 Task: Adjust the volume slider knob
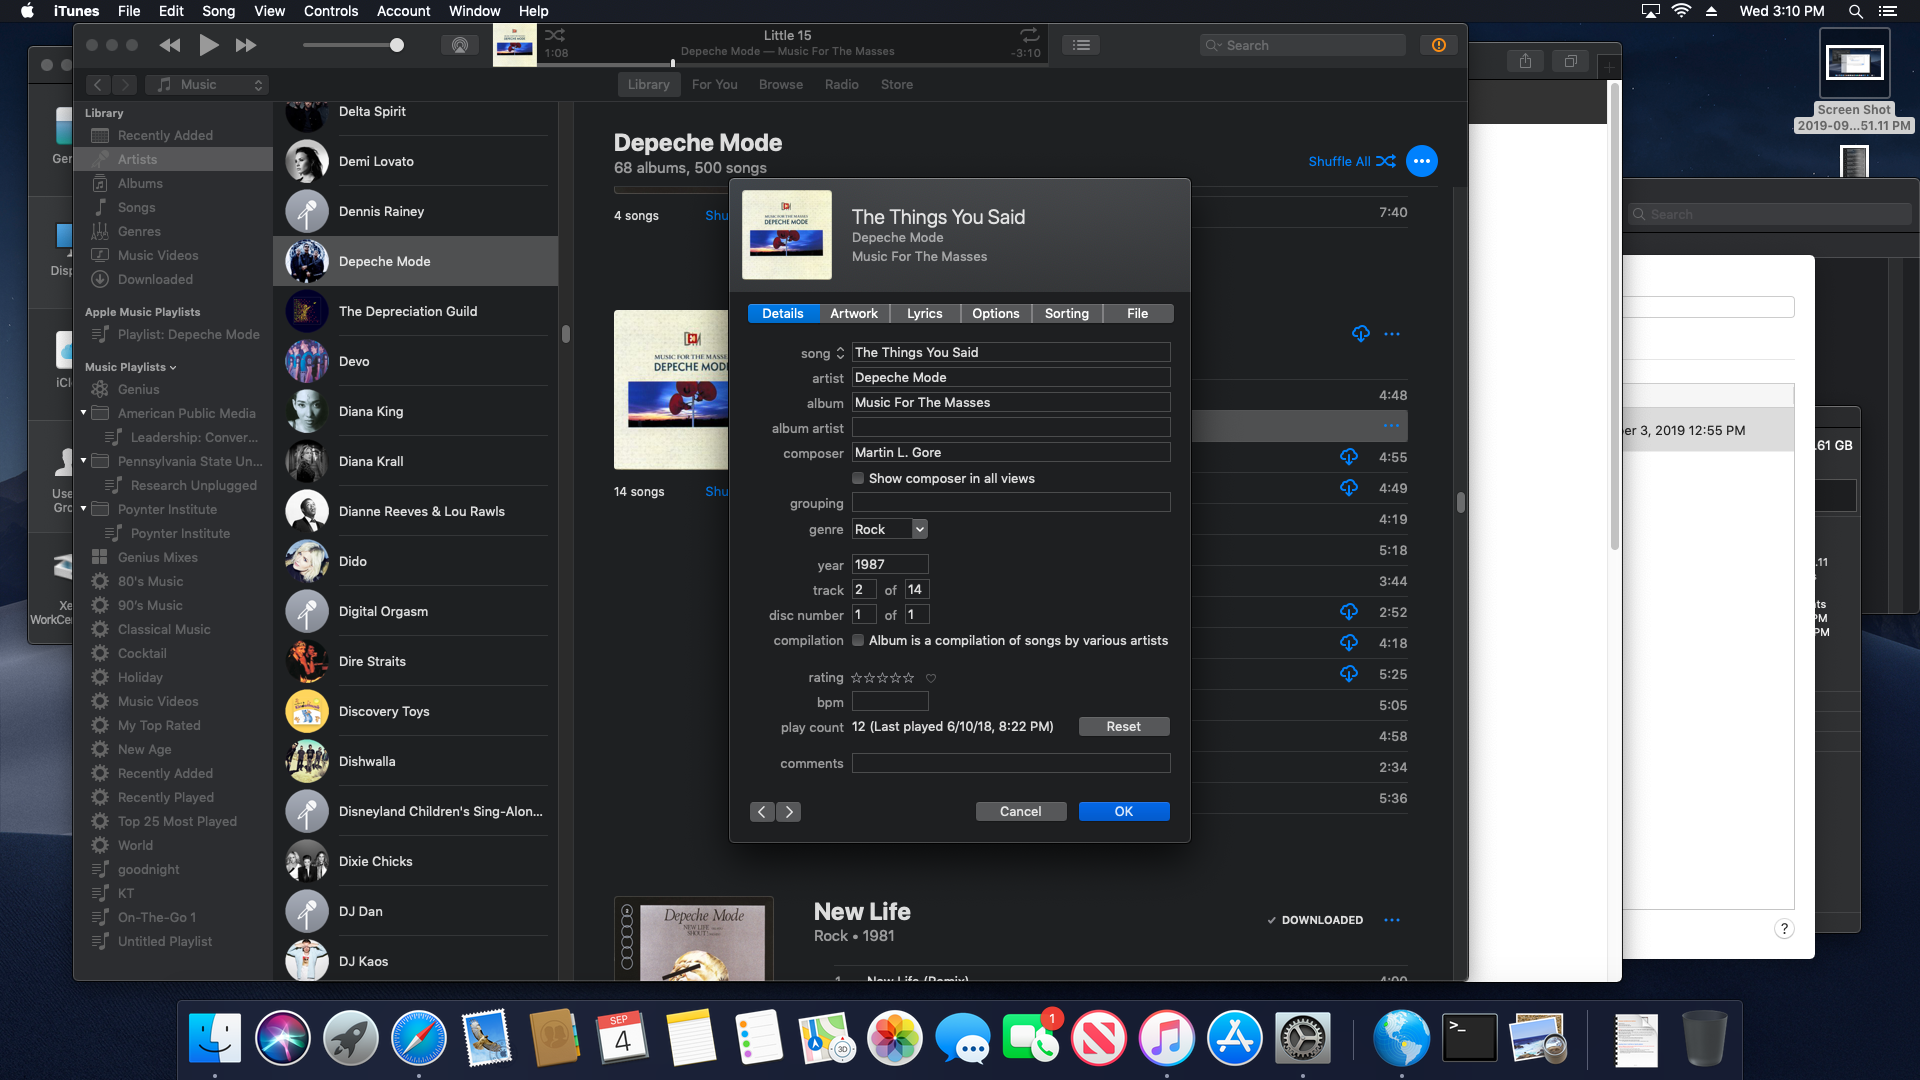tap(397, 45)
